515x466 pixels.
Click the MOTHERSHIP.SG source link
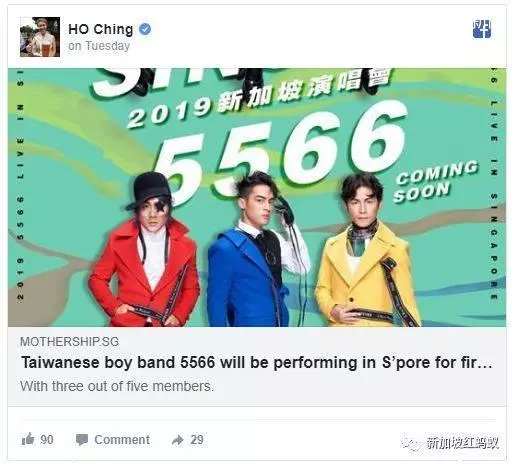coord(69,342)
